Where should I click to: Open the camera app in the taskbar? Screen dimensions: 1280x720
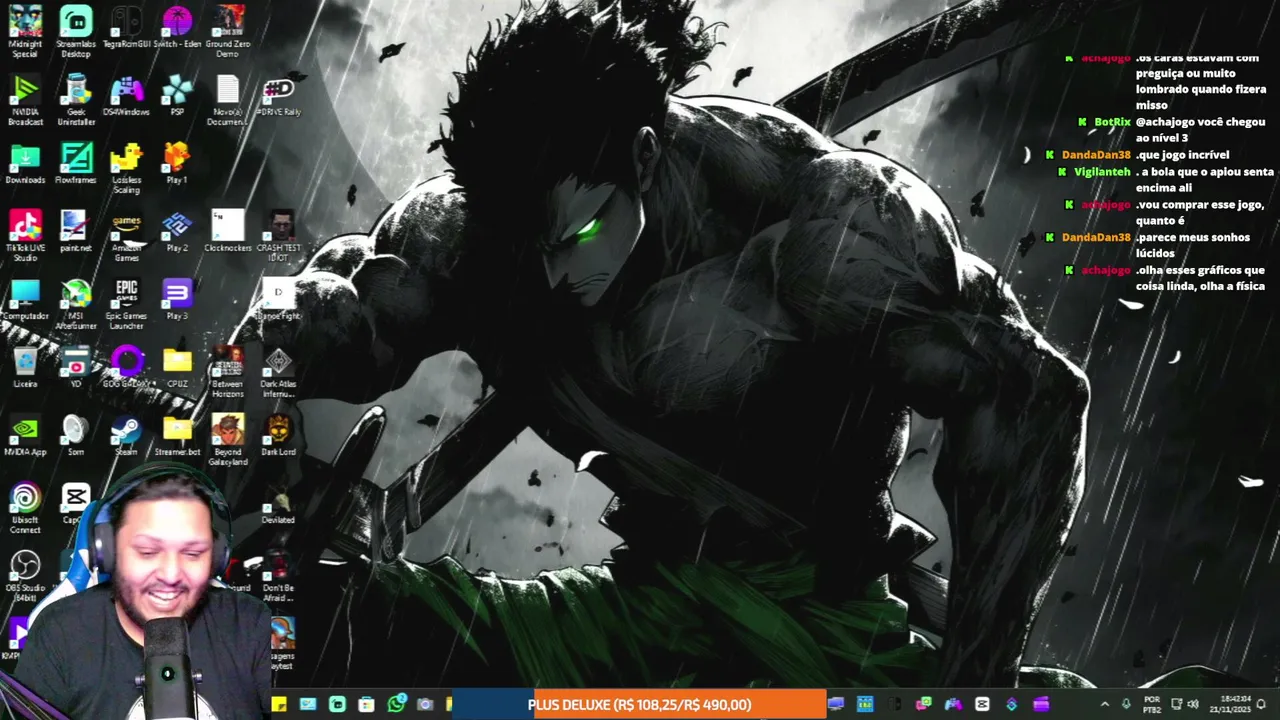(425, 704)
